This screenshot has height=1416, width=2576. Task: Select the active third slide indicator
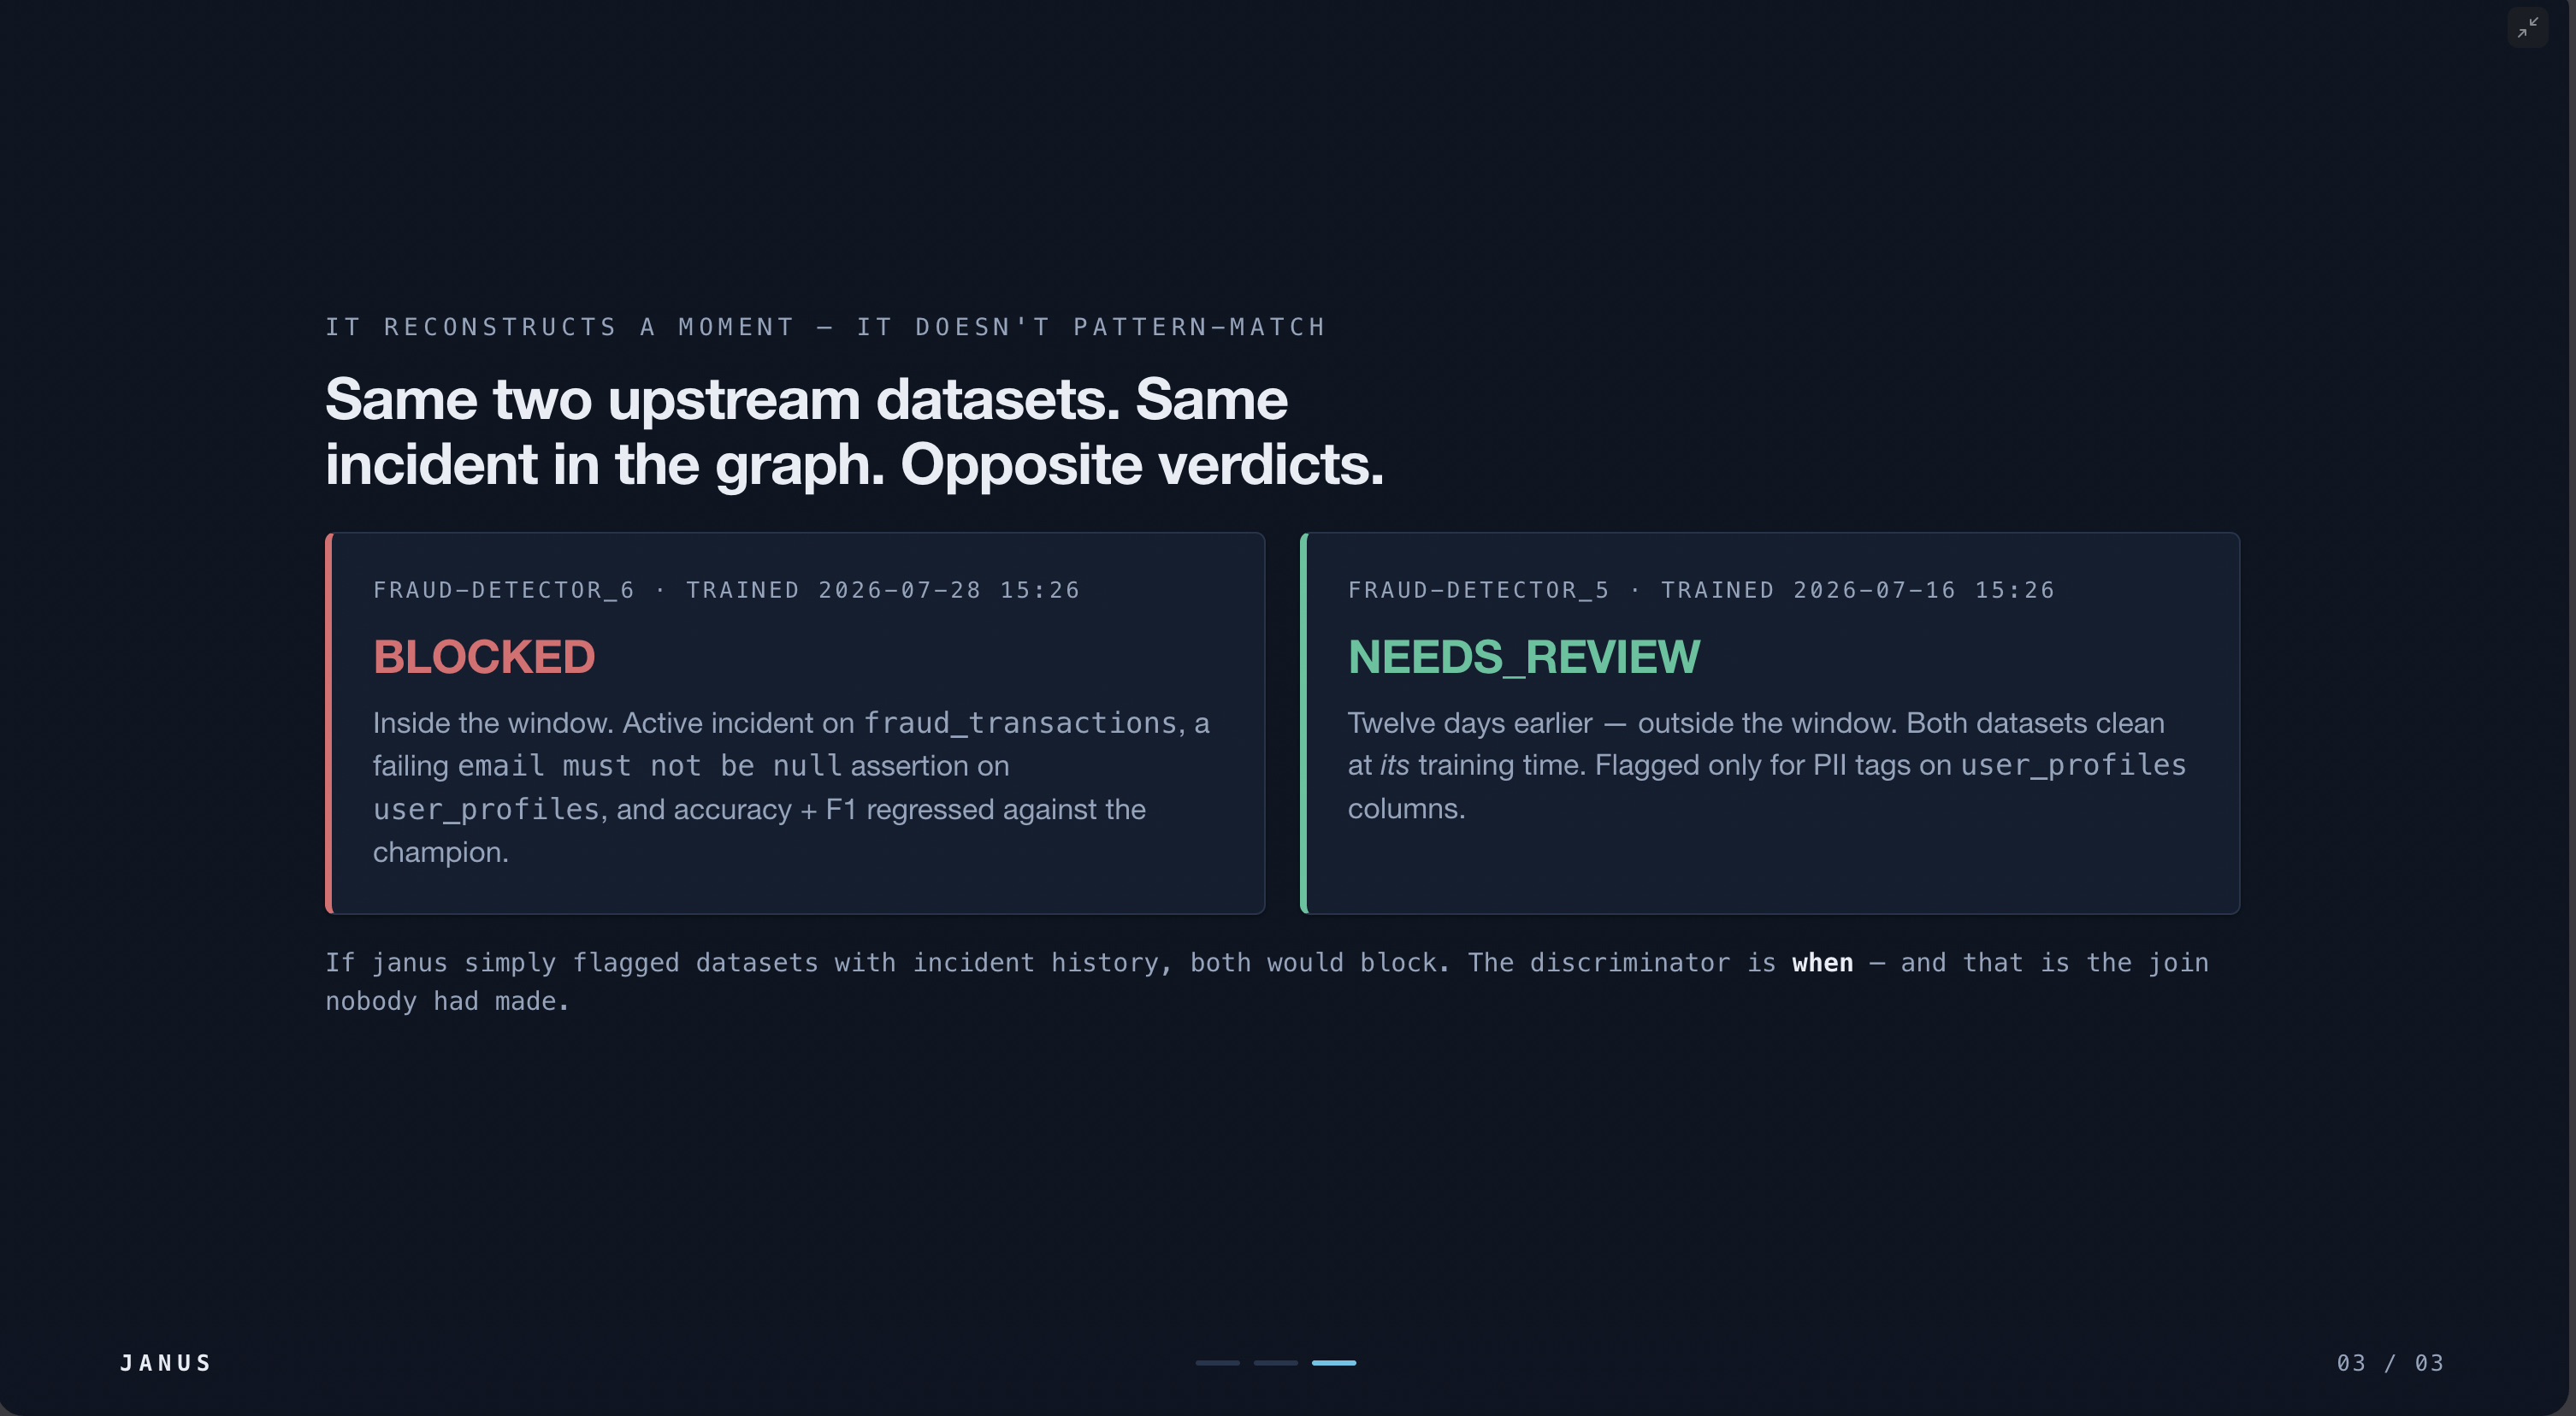pos(1334,1362)
